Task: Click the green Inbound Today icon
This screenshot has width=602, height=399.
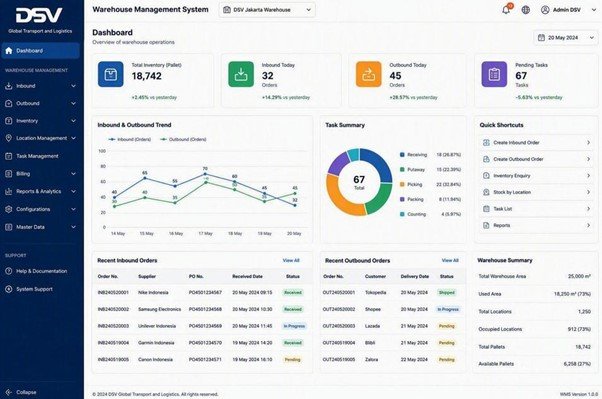Action: click(x=241, y=74)
